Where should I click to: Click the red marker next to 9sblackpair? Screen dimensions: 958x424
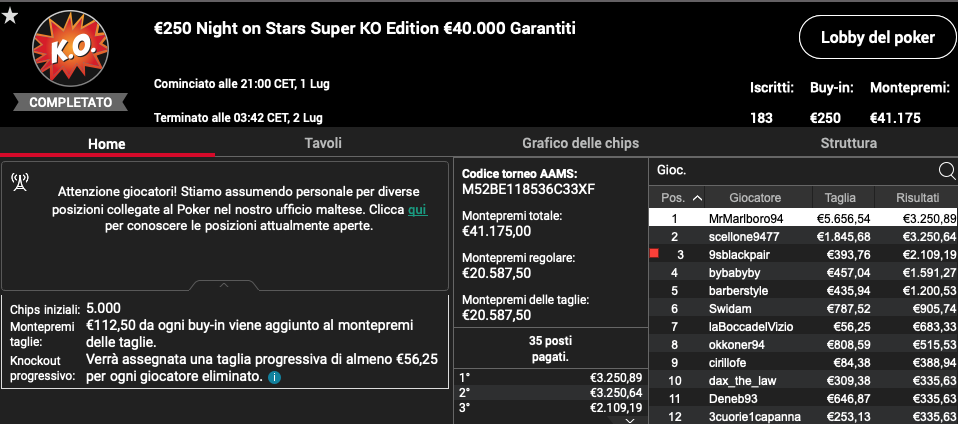click(x=654, y=253)
